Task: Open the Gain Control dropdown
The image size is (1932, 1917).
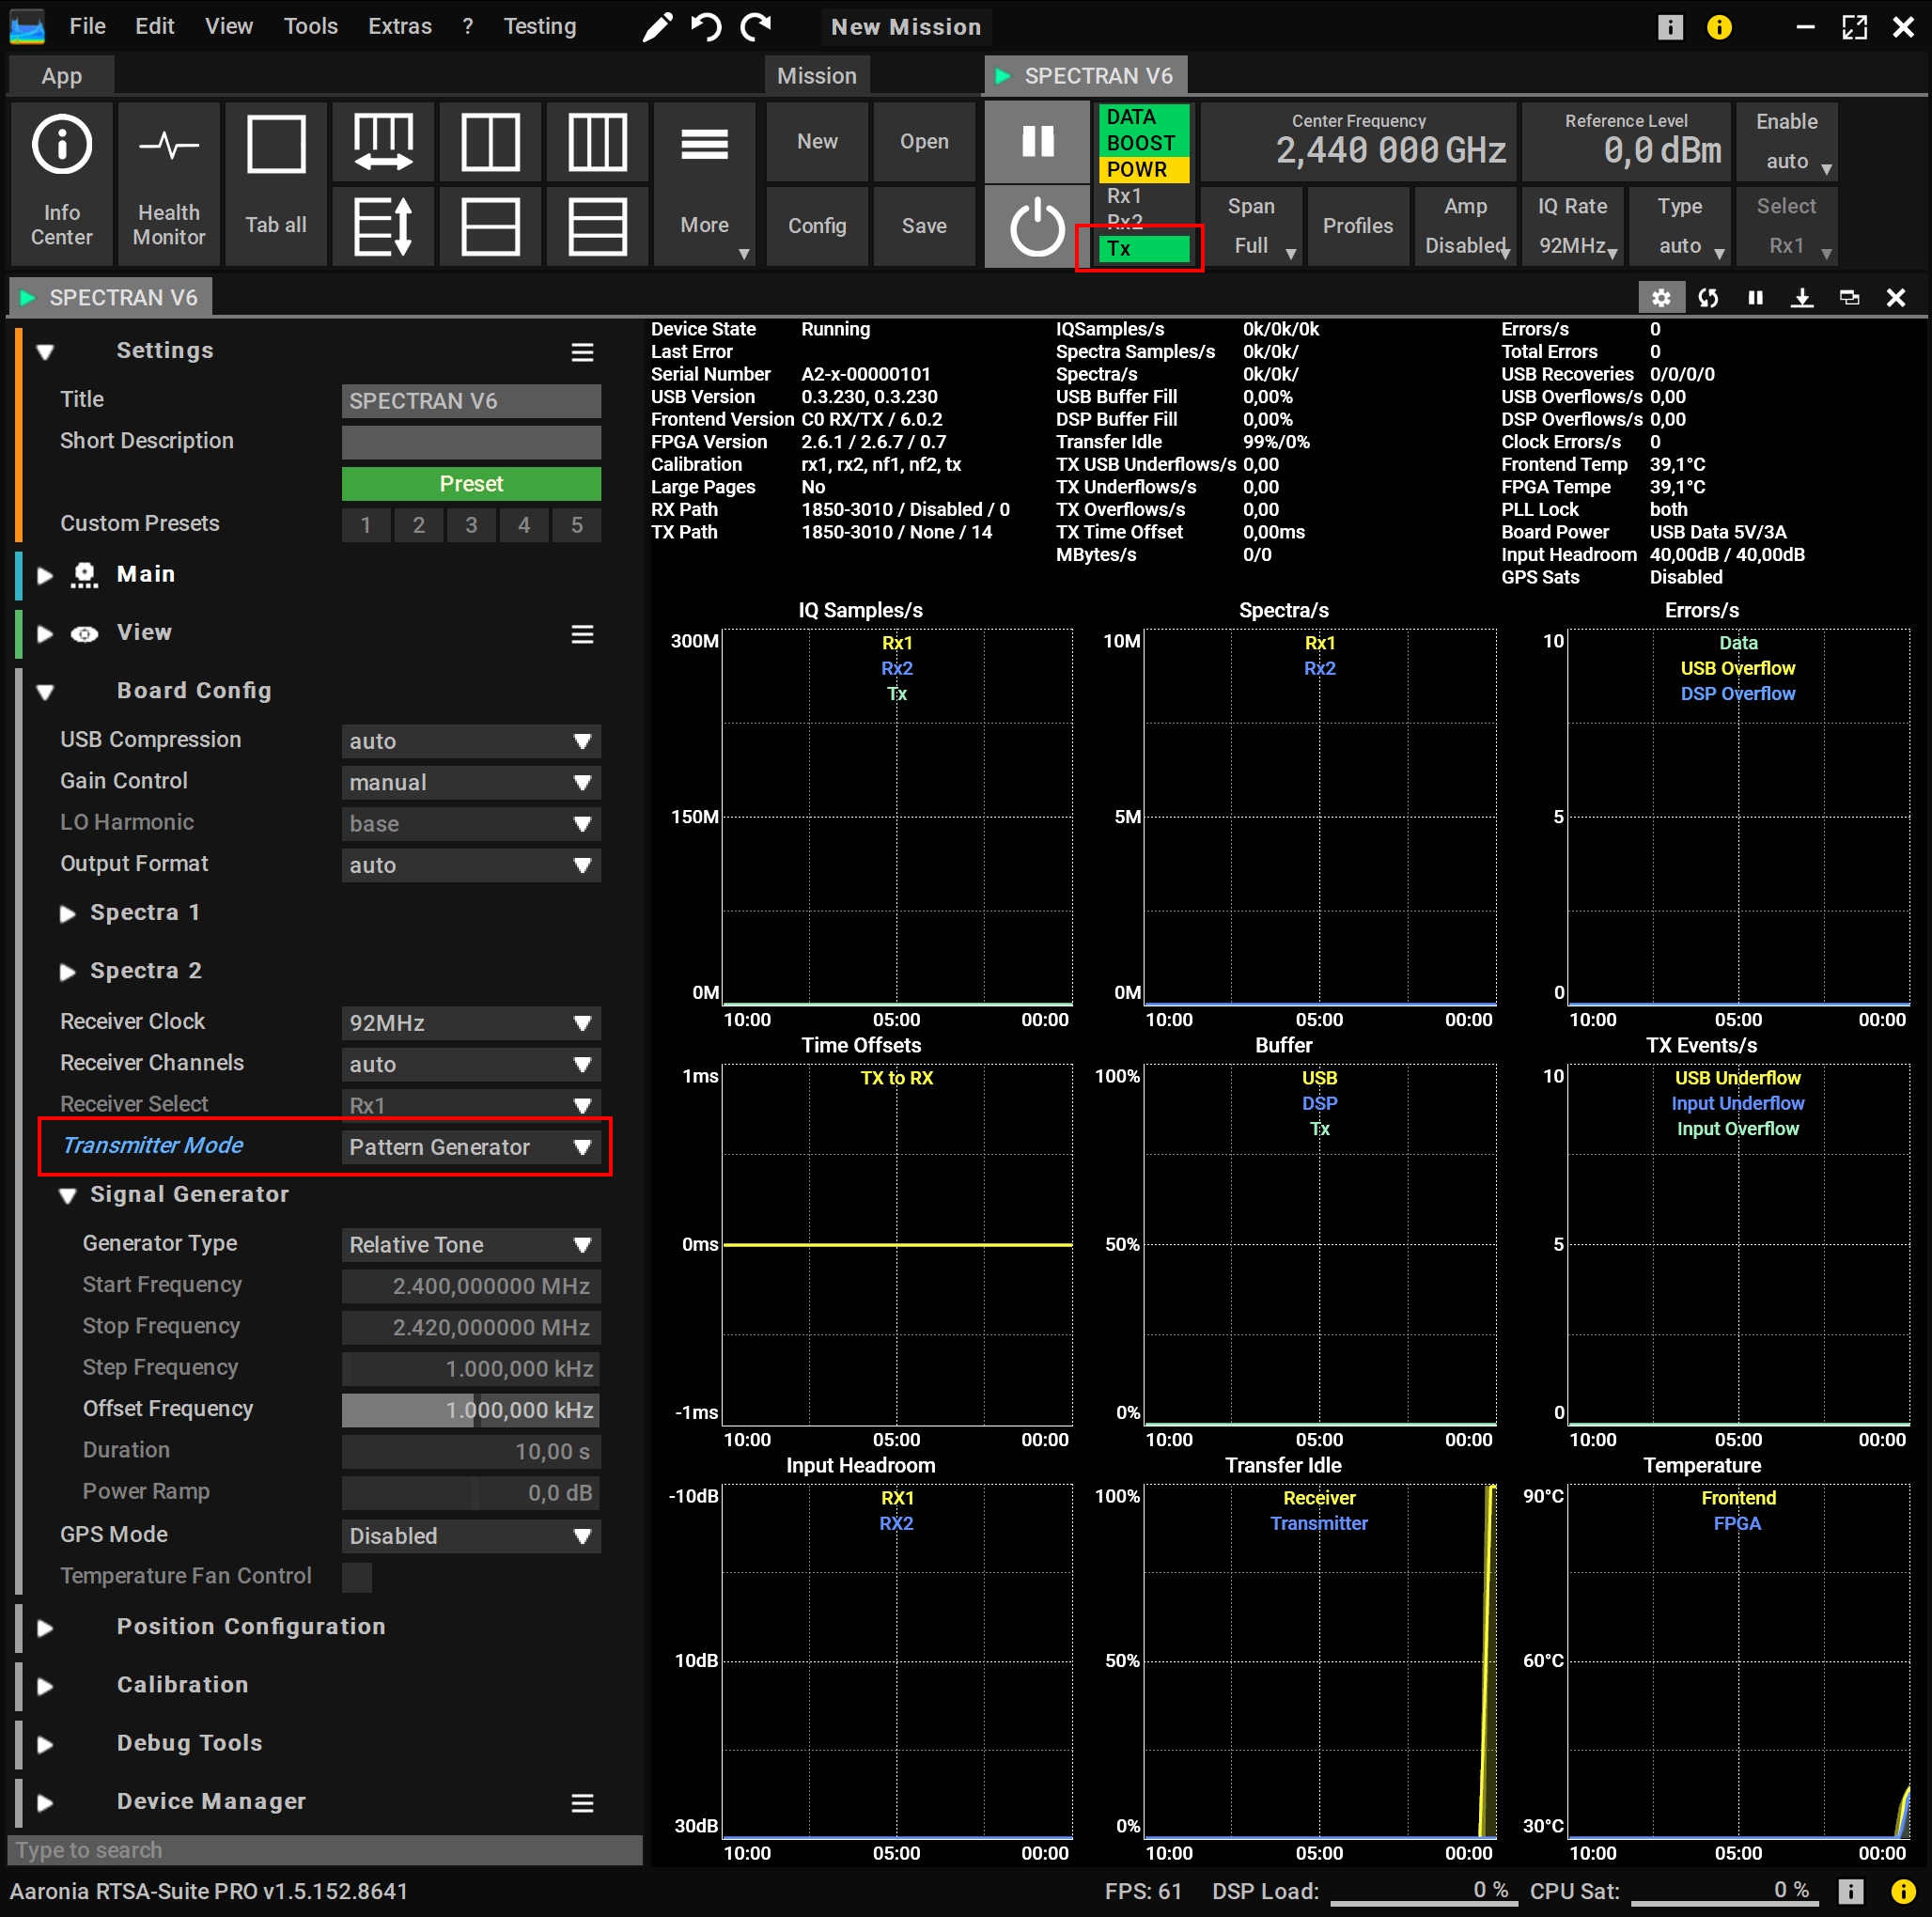Action: coord(471,782)
